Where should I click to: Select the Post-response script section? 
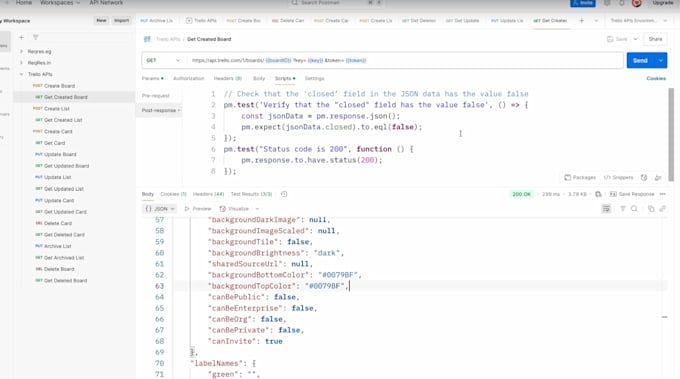coord(160,111)
